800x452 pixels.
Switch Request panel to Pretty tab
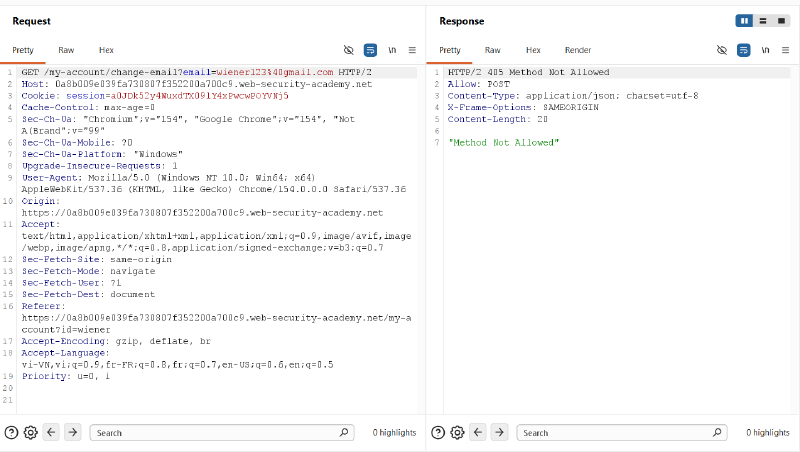click(x=23, y=50)
